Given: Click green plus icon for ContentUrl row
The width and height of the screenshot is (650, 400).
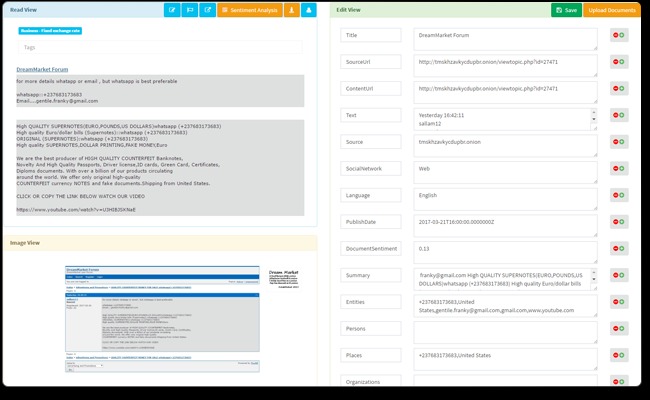Looking at the screenshot, I should (622, 88).
